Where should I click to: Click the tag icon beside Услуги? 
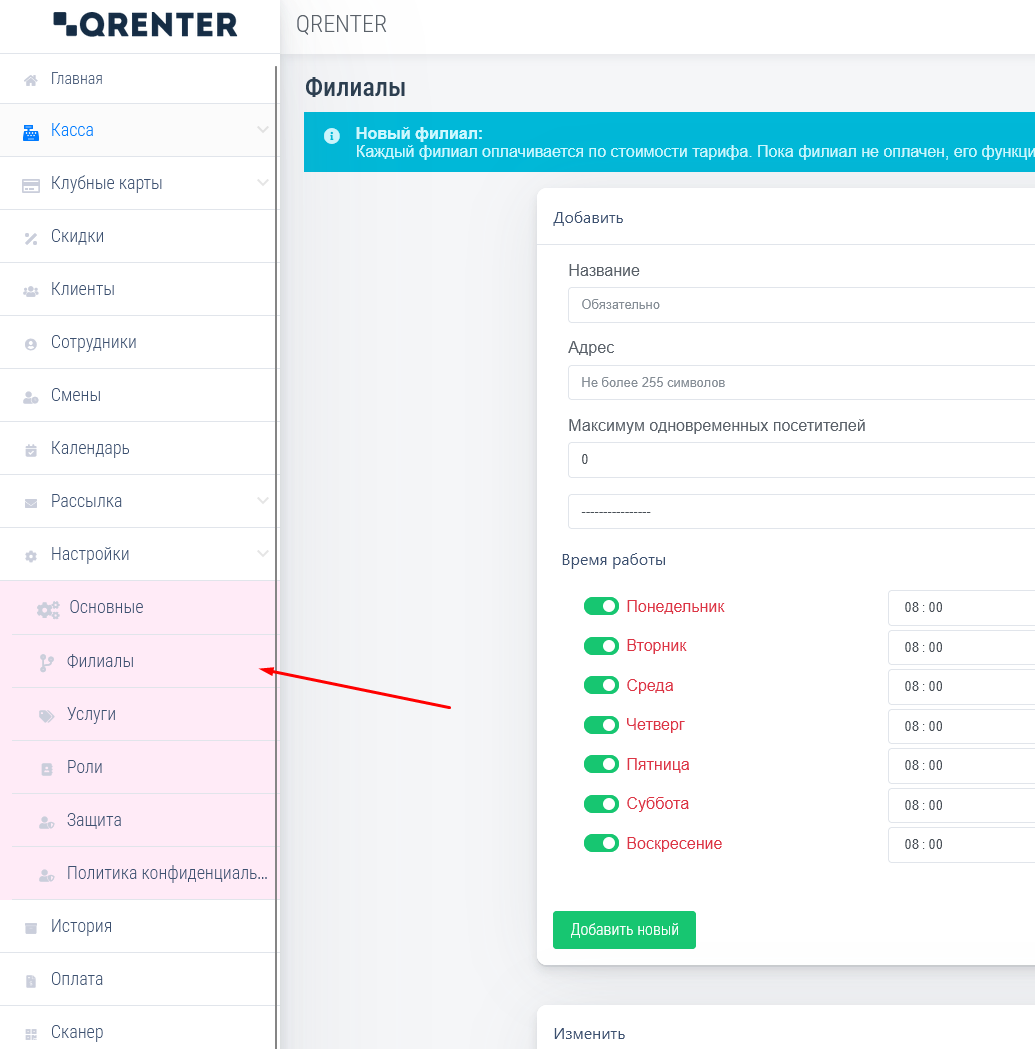pyautogui.click(x=46, y=716)
